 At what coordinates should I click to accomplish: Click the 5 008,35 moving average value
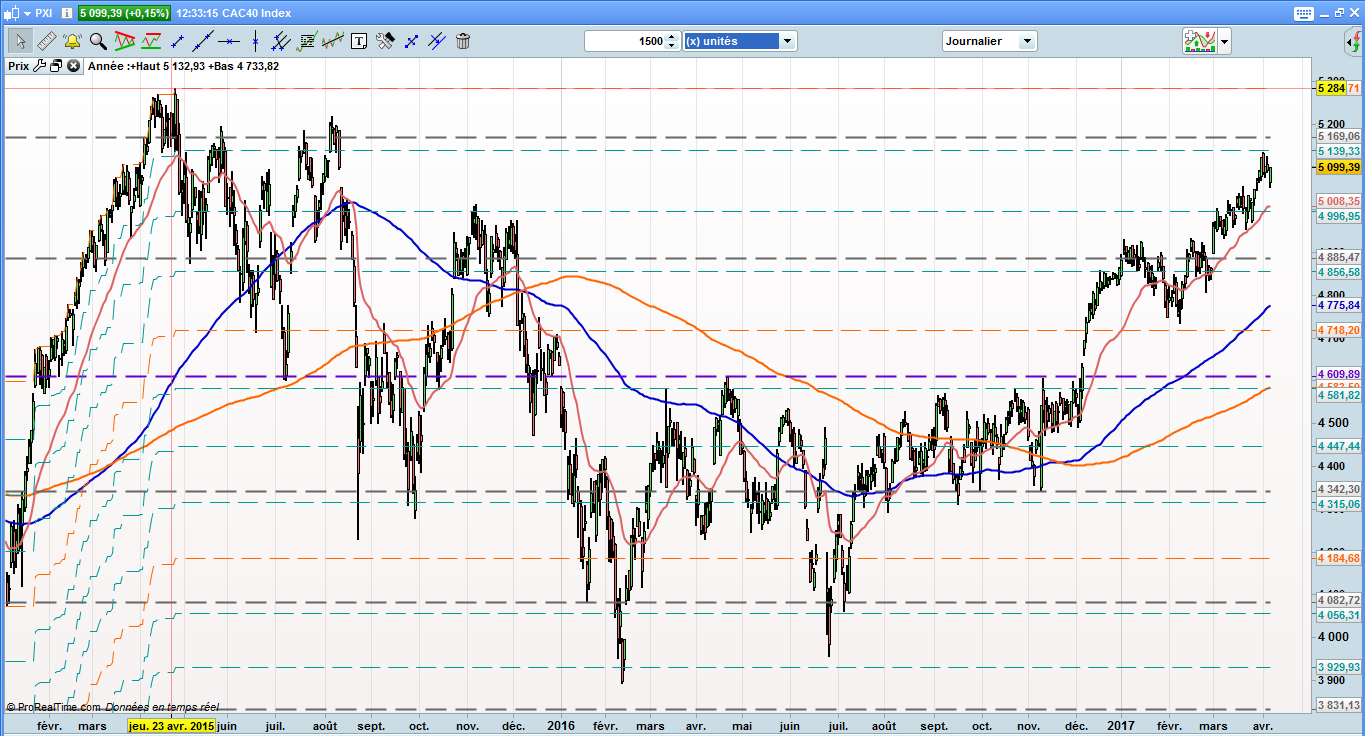(x=1339, y=201)
